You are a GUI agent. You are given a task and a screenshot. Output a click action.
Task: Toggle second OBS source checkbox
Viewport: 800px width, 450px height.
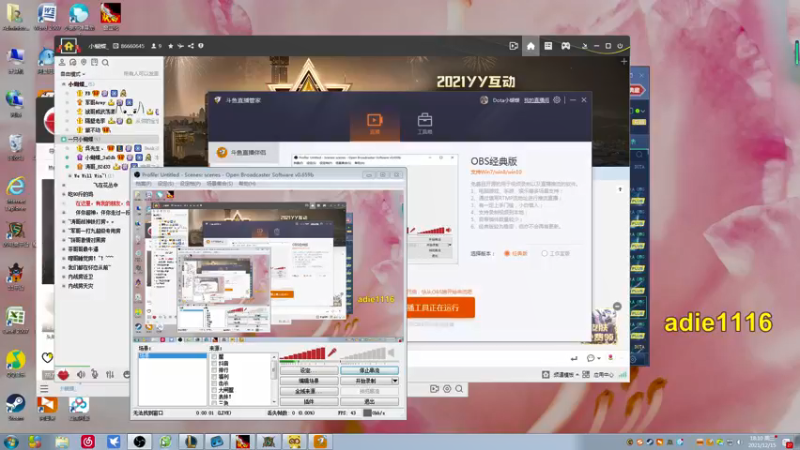(214, 363)
